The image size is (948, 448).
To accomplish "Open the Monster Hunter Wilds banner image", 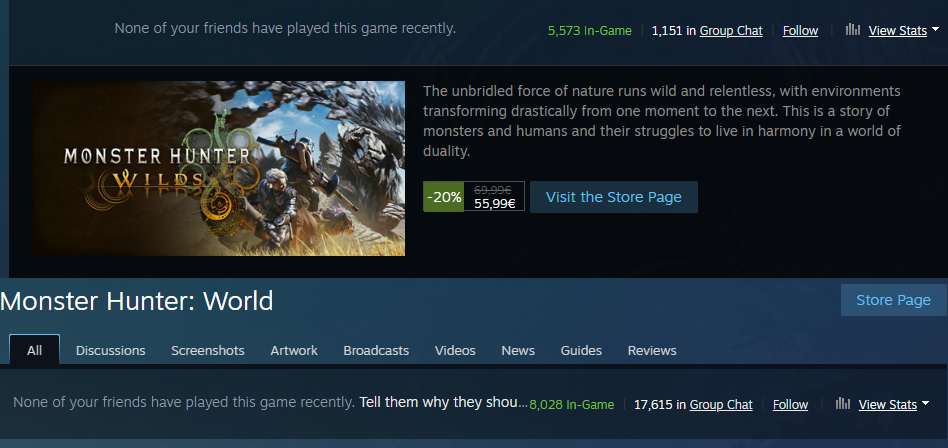I will tap(218, 168).
